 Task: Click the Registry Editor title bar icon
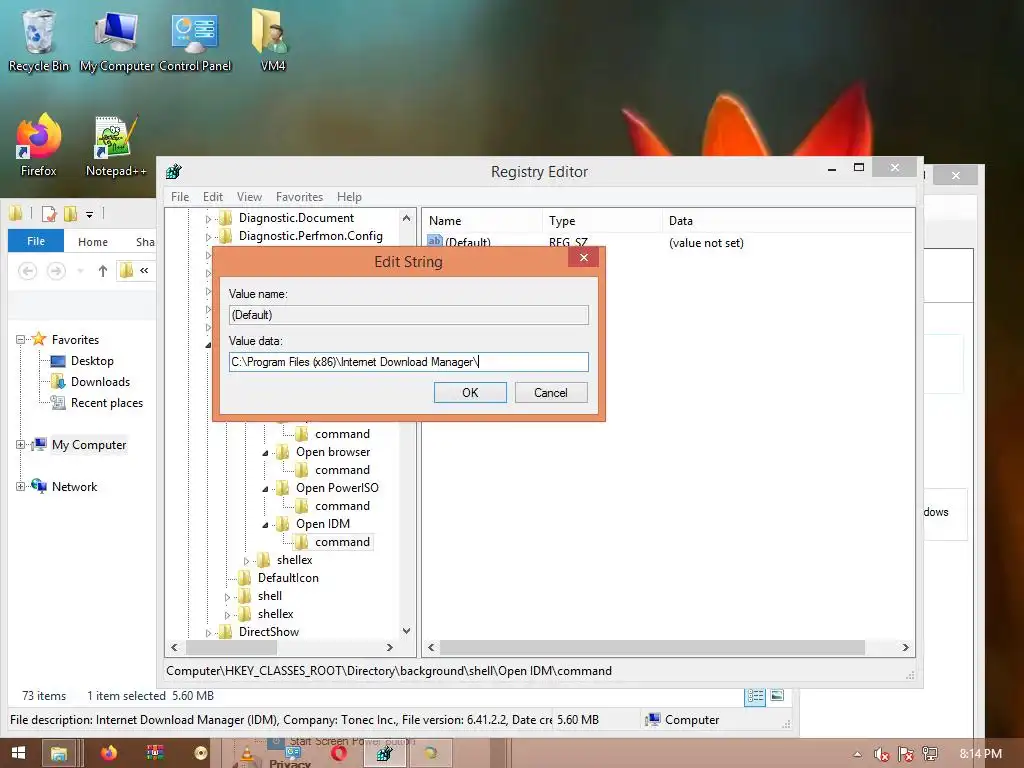(174, 172)
